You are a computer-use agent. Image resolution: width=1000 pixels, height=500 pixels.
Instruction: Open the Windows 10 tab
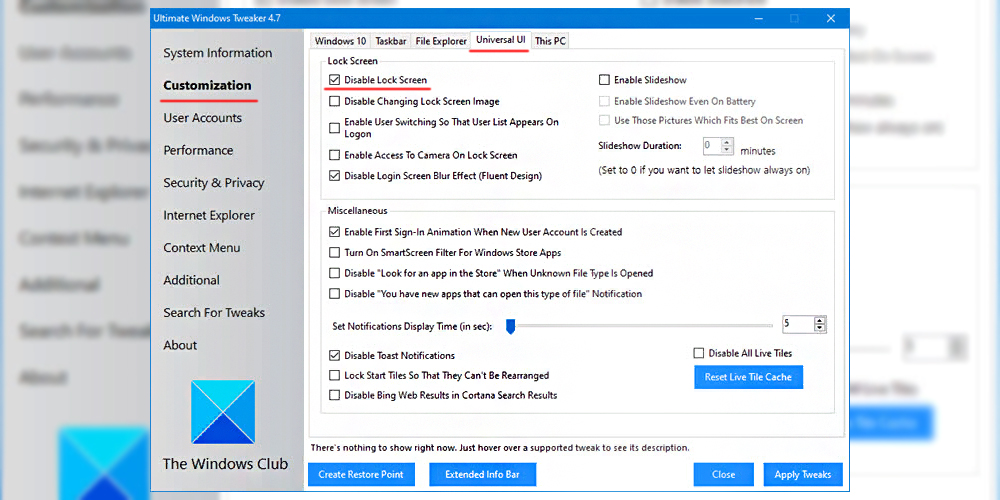340,41
